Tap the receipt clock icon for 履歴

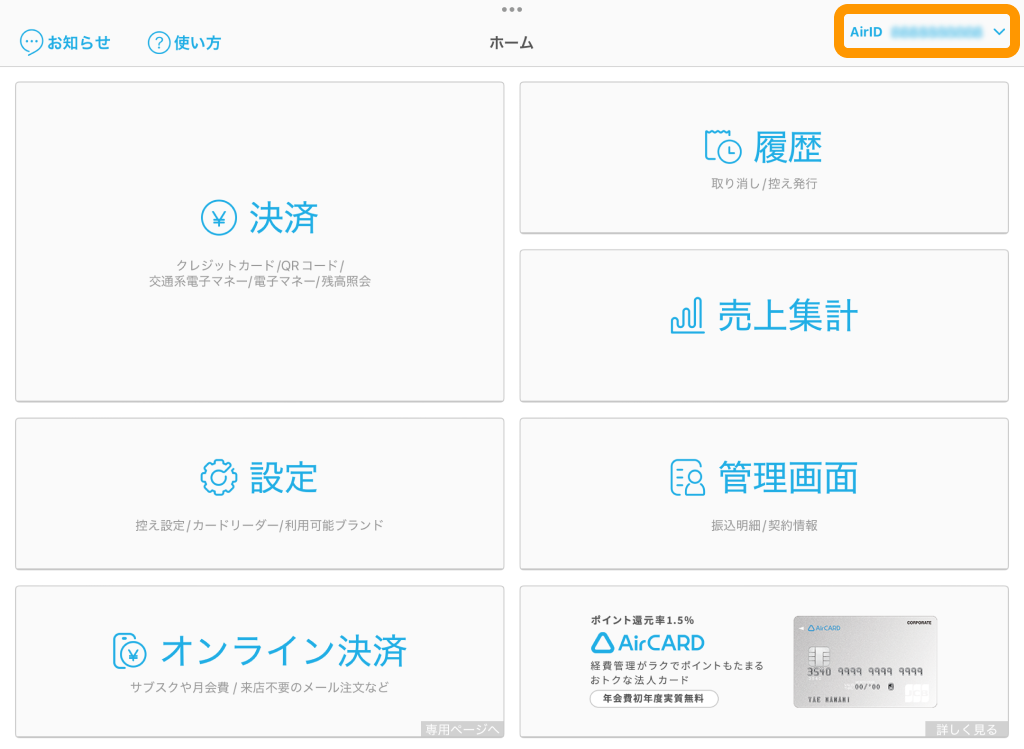pos(723,148)
